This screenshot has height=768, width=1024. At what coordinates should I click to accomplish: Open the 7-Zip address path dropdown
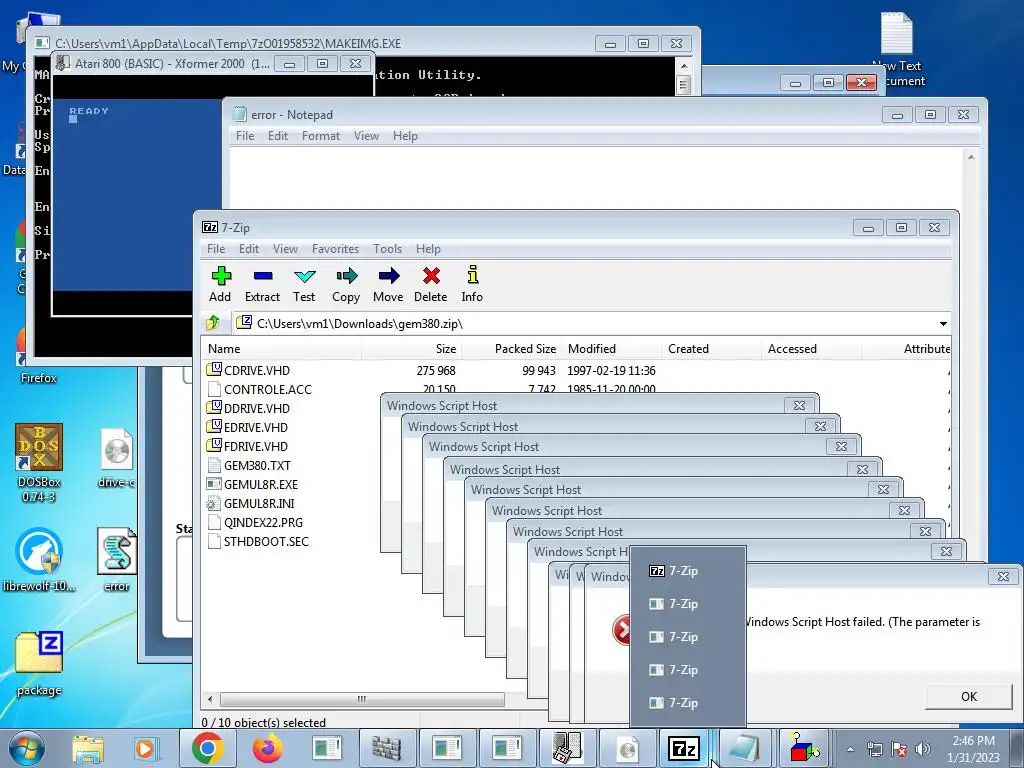click(x=943, y=324)
